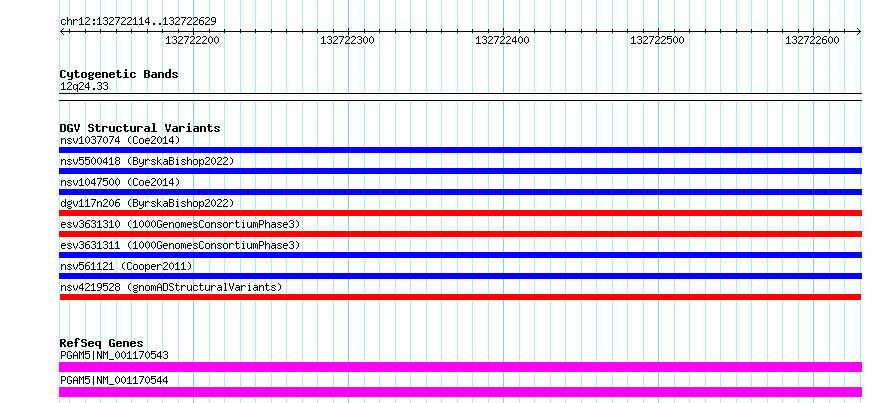
Task: Select the nsv4219528 (gnomADStructuralVariants) label
Action: point(171,287)
